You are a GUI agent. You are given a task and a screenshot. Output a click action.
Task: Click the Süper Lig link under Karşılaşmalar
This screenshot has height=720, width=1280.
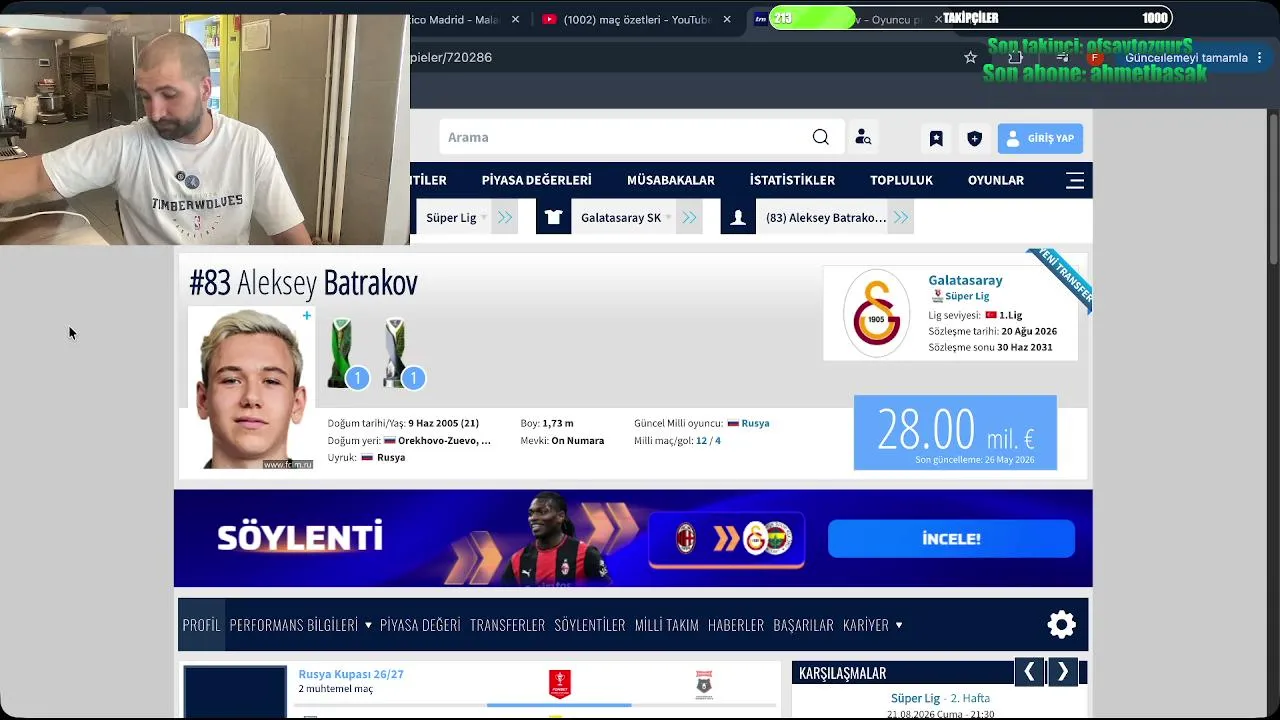[x=915, y=698]
